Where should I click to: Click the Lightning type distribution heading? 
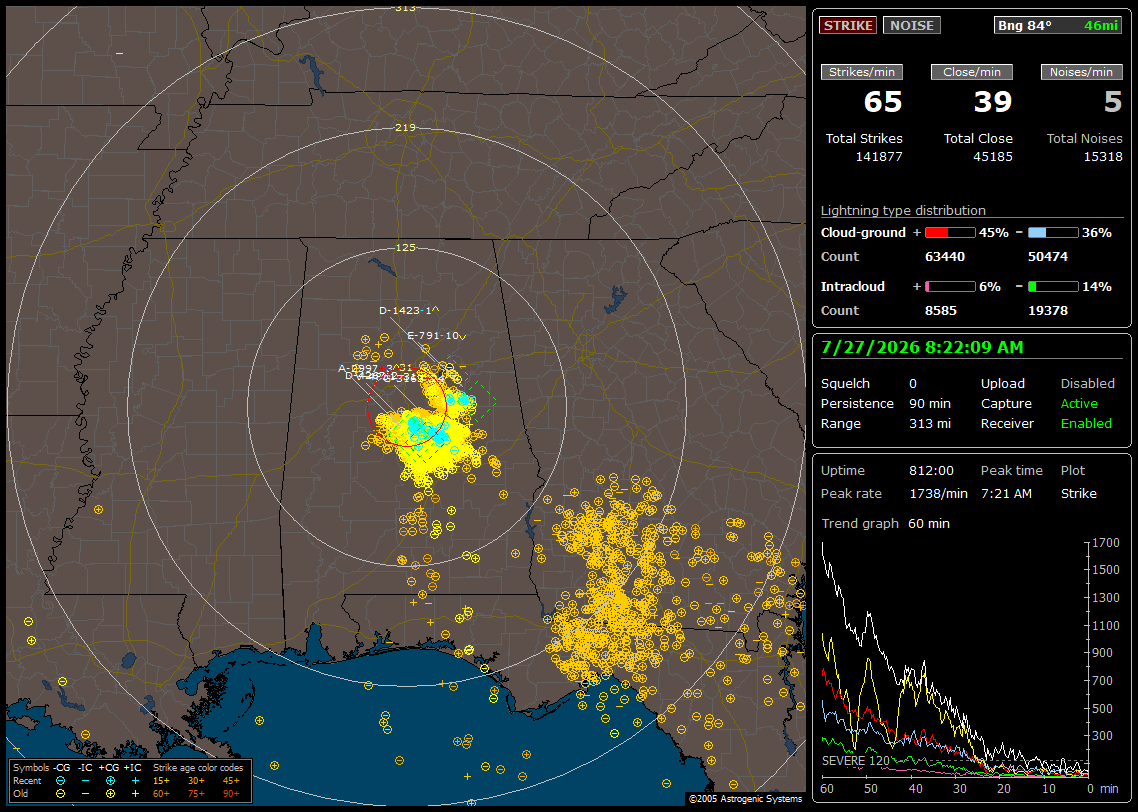click(x=903, y=210)
